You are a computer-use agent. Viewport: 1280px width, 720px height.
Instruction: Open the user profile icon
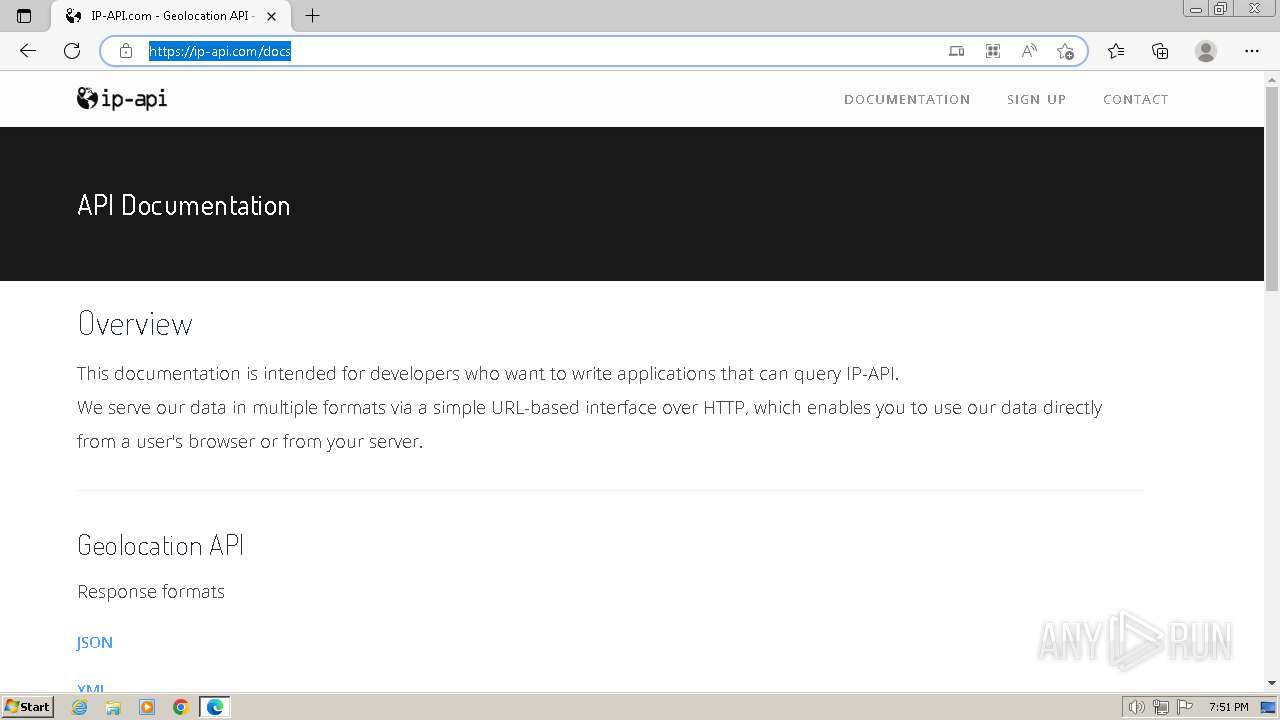tap(1206, 51)
